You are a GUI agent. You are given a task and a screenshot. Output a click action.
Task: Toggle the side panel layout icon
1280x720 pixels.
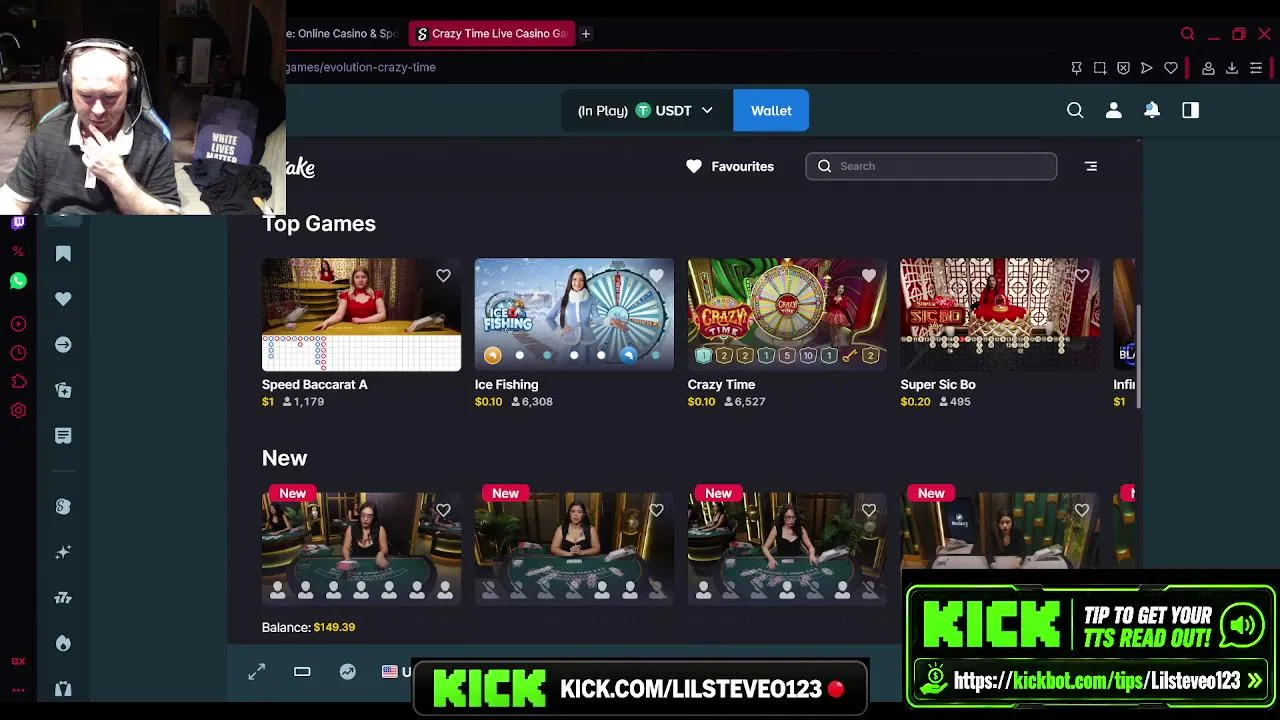[x=1190, y=111]
